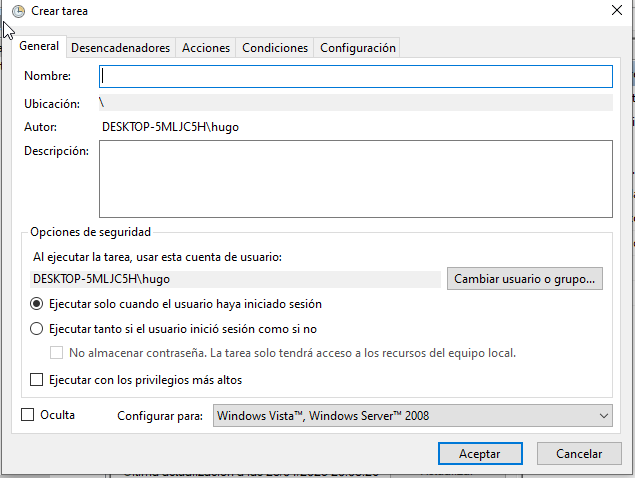Check the Oculta checkbox
635x478 pixels.
coord(28,415)
